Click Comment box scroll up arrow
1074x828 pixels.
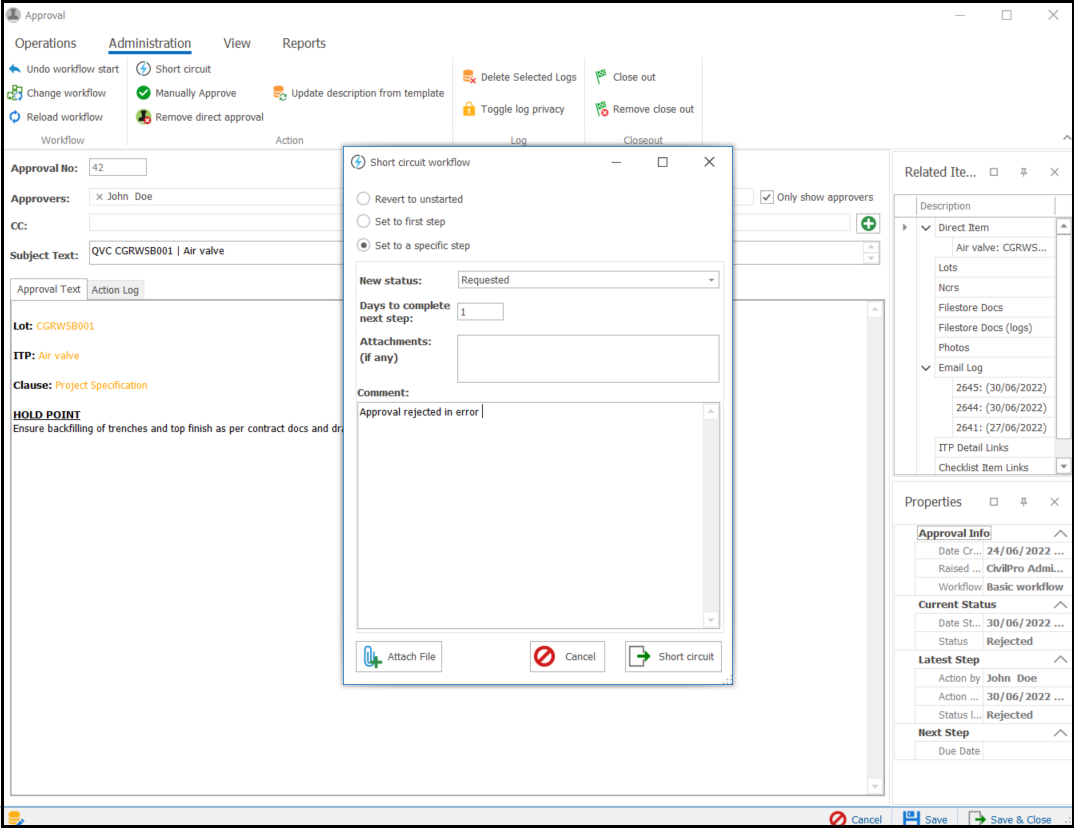[711, 411]
